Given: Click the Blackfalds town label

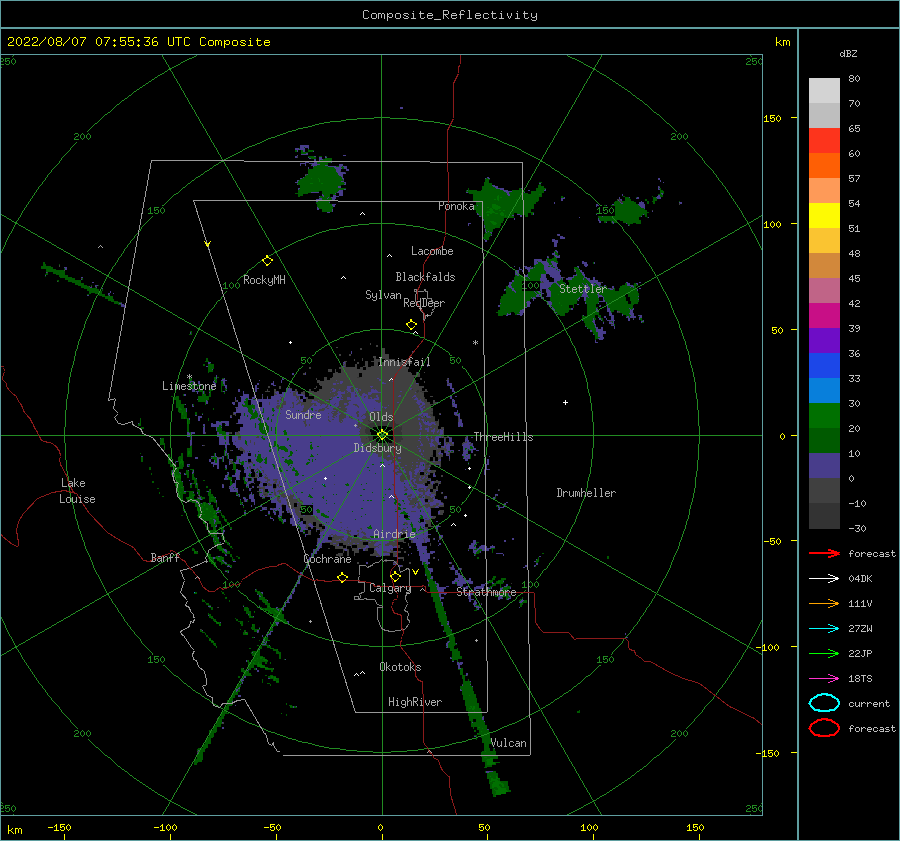Looking at the screenshot, I should click(x=425, y=277).
